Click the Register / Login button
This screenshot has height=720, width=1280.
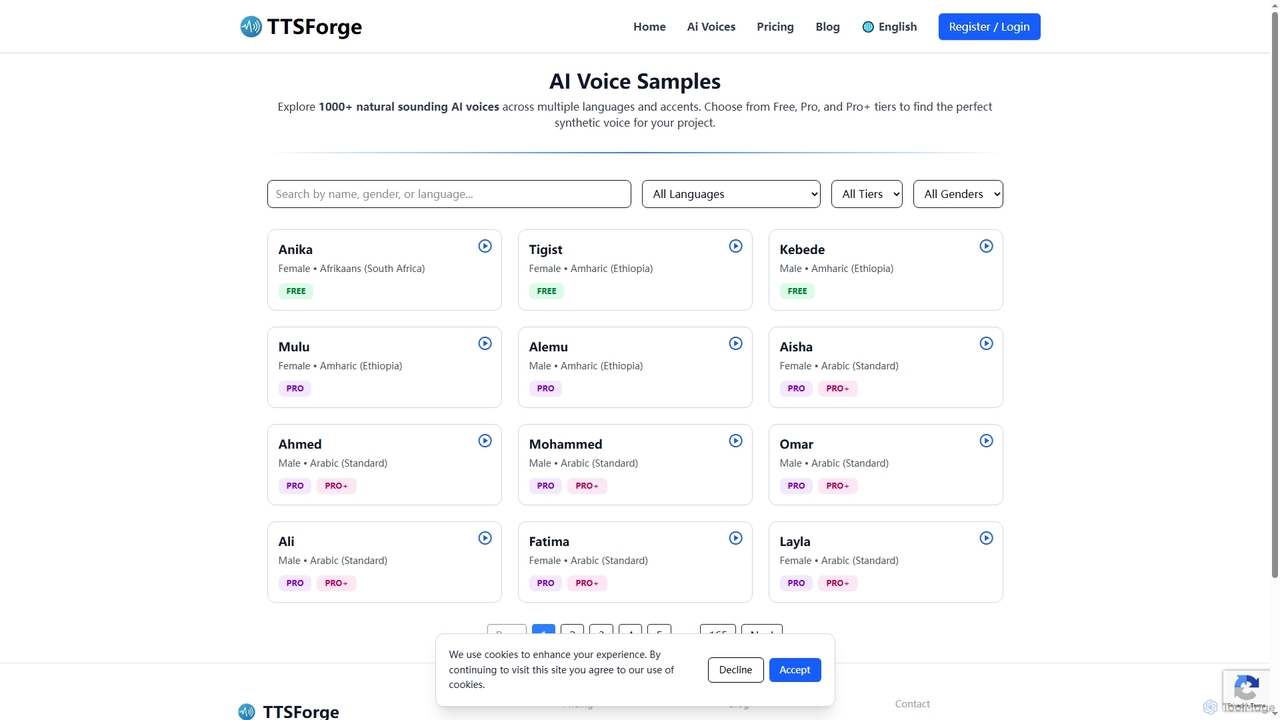pos(989,27)
